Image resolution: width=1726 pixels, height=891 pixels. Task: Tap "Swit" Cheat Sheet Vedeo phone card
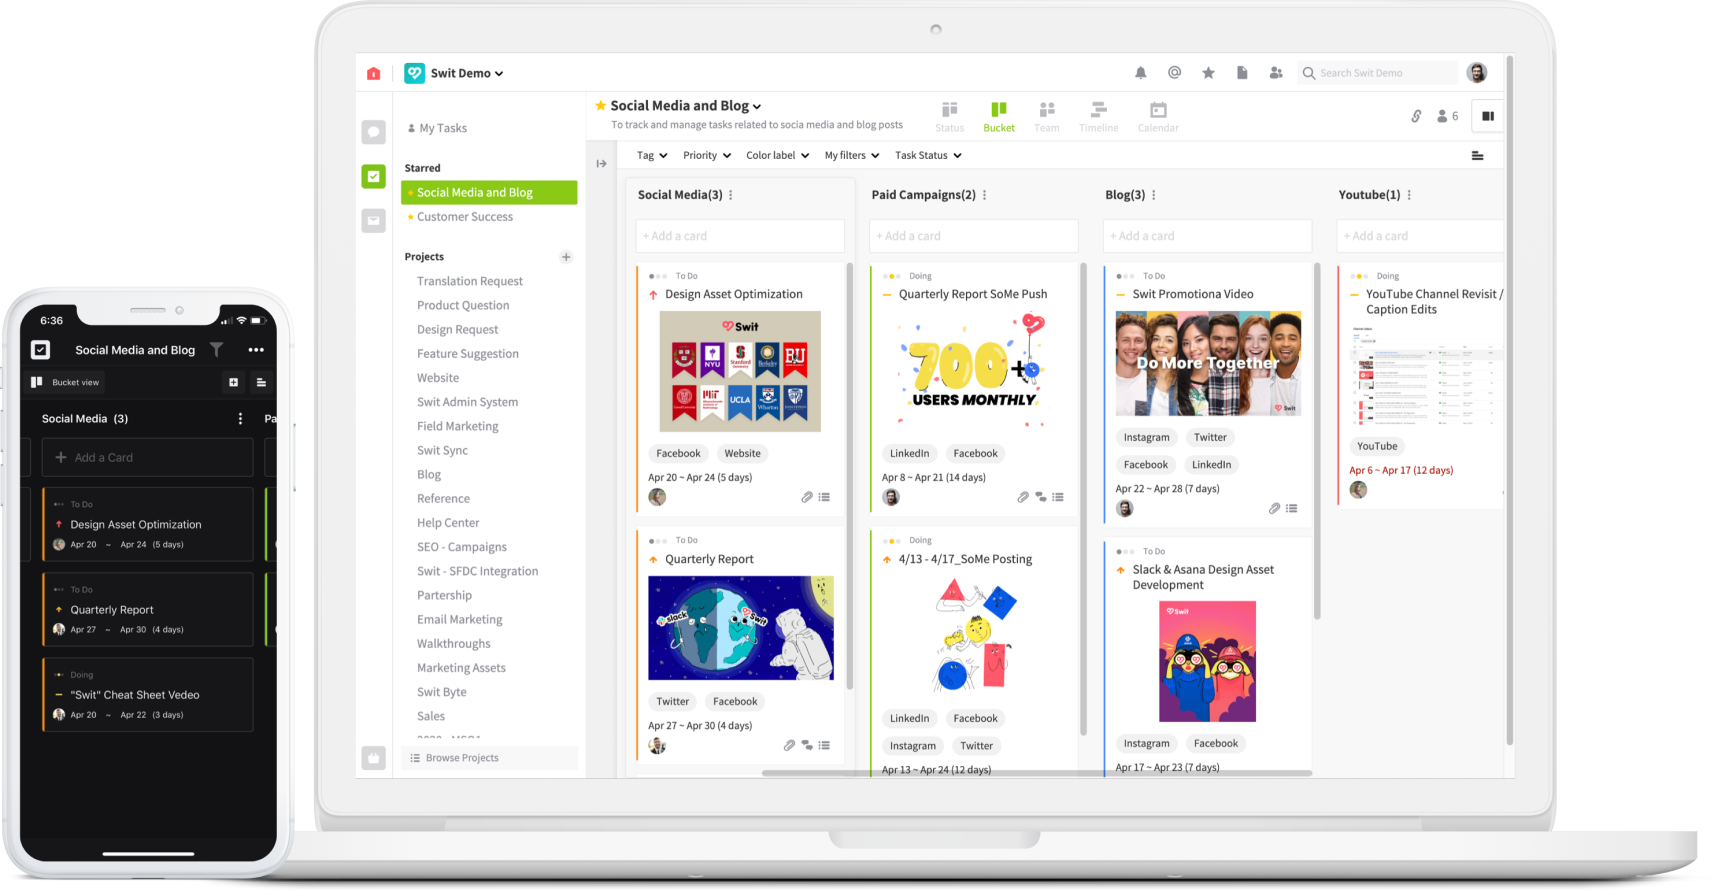point(148,695)
